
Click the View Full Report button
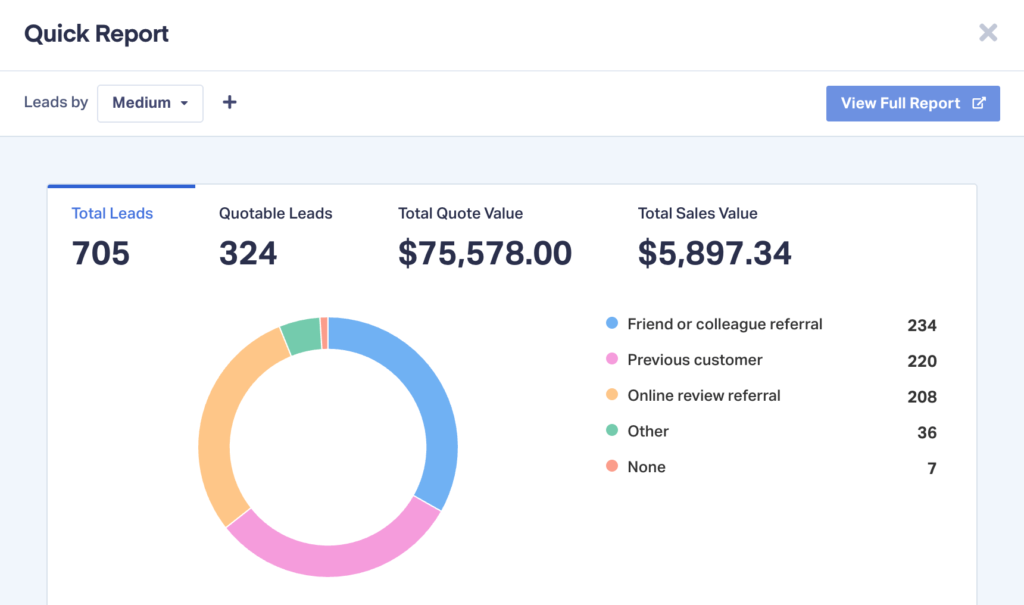913,103
